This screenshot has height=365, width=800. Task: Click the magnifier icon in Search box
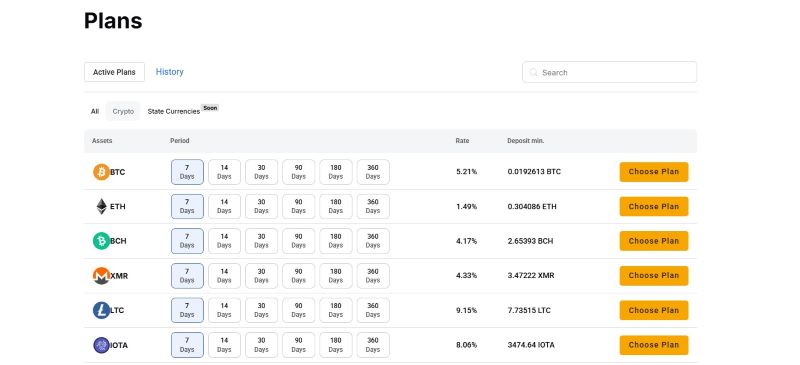click(534, 72)
